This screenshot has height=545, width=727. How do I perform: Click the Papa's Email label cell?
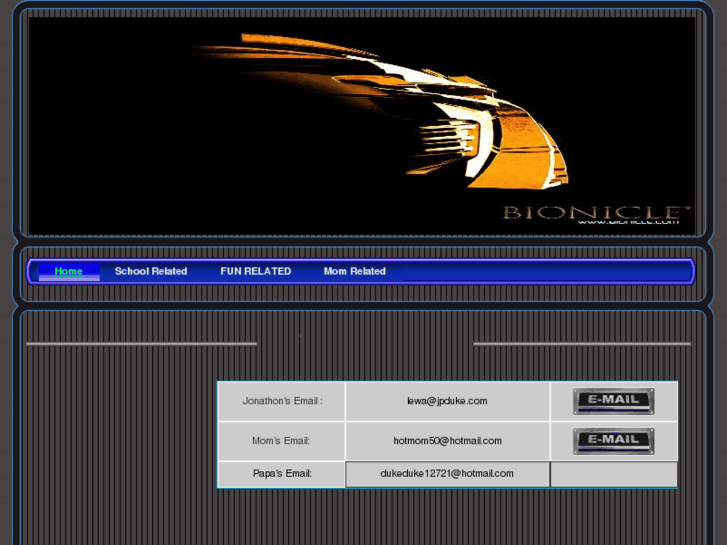click(x=281, y=474)
